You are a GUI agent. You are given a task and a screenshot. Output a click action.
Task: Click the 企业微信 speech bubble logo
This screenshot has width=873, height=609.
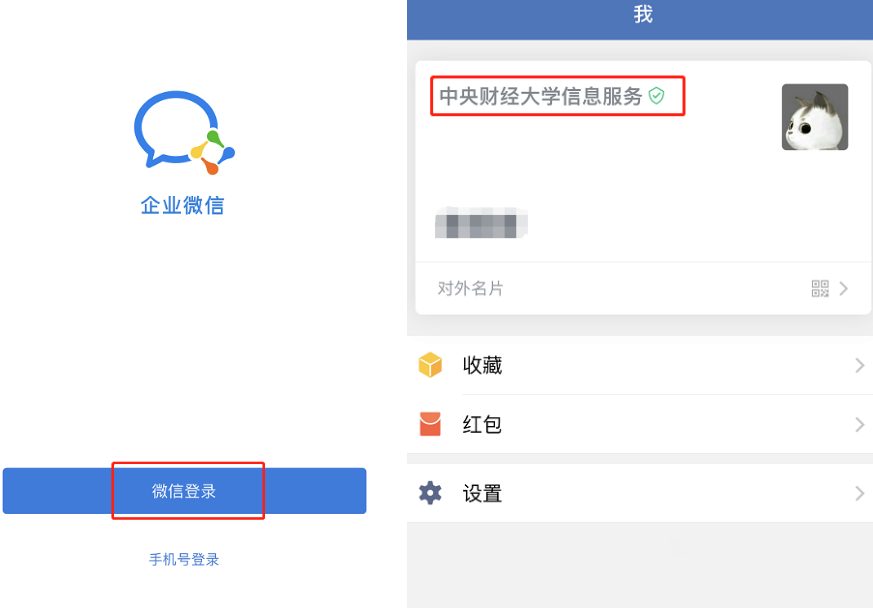pos(184,132)
